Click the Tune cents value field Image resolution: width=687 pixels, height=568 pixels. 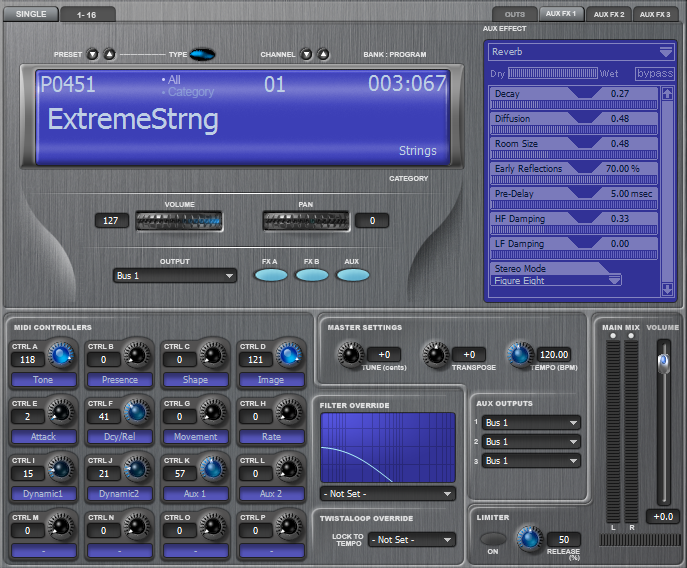coord(383,355)
